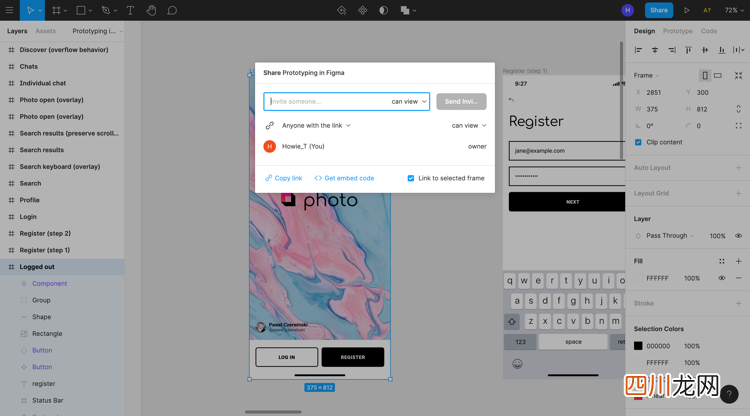Screen dimensions: 750x416
Task: Select portrait frame orientation icon
Action: point(705,76)
